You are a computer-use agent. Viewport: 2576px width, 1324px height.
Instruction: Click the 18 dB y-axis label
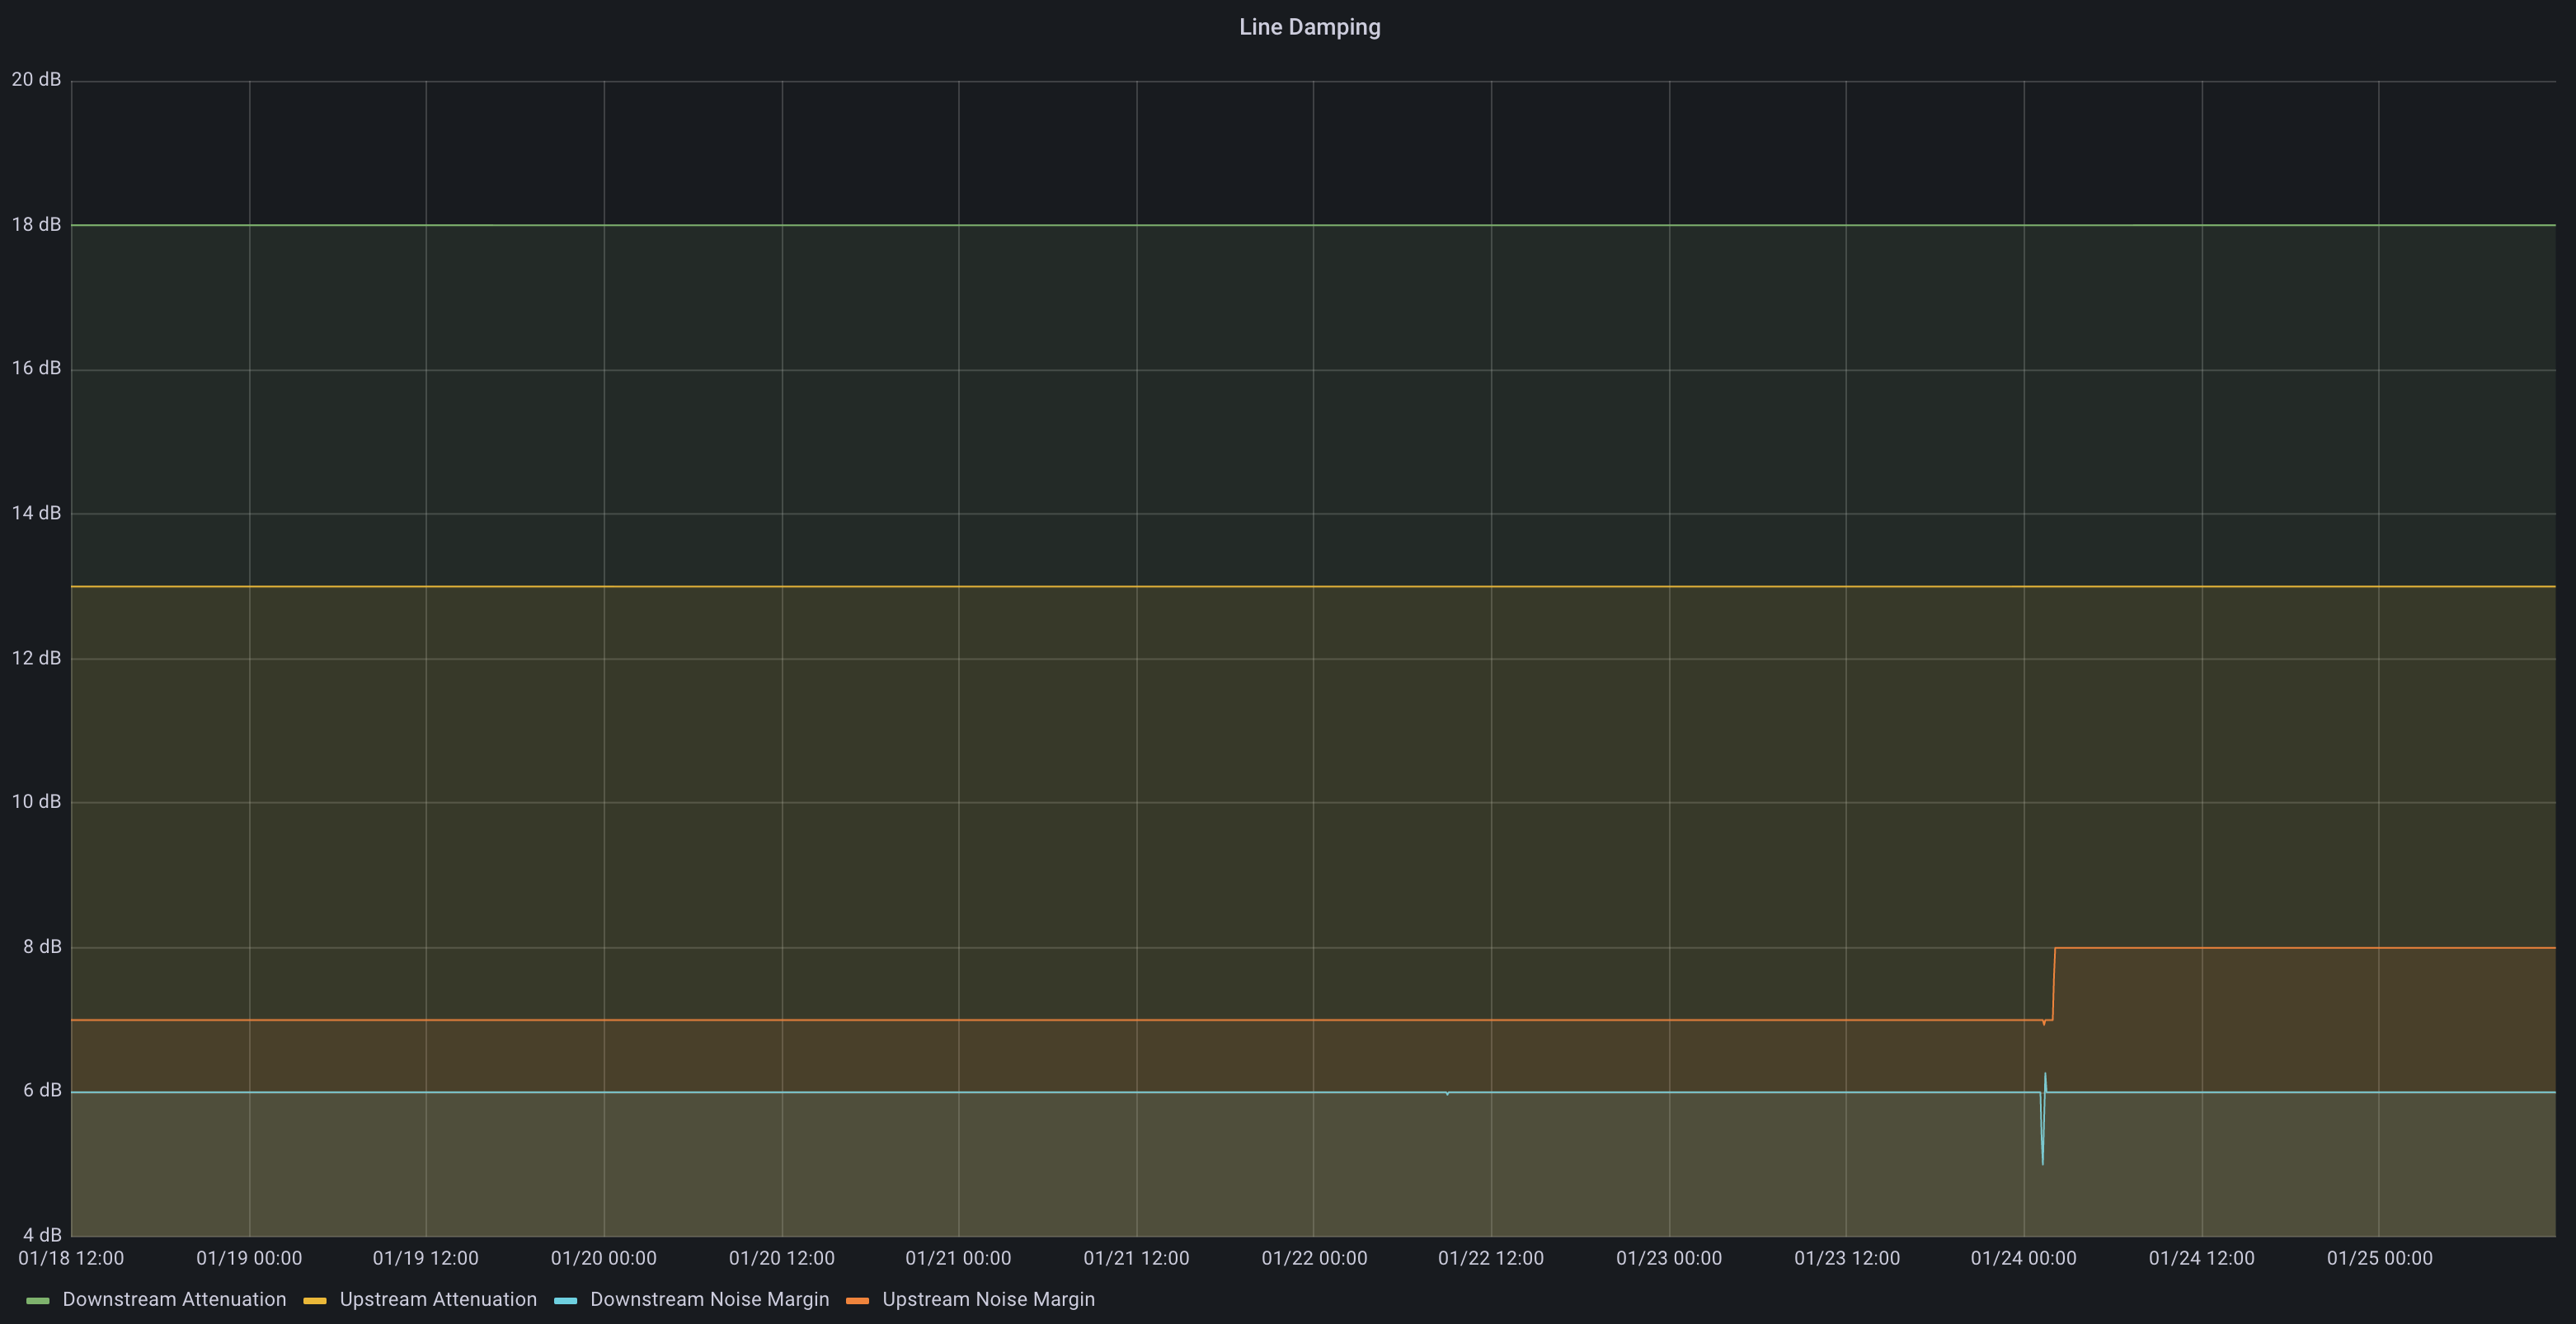coord(36,224)
